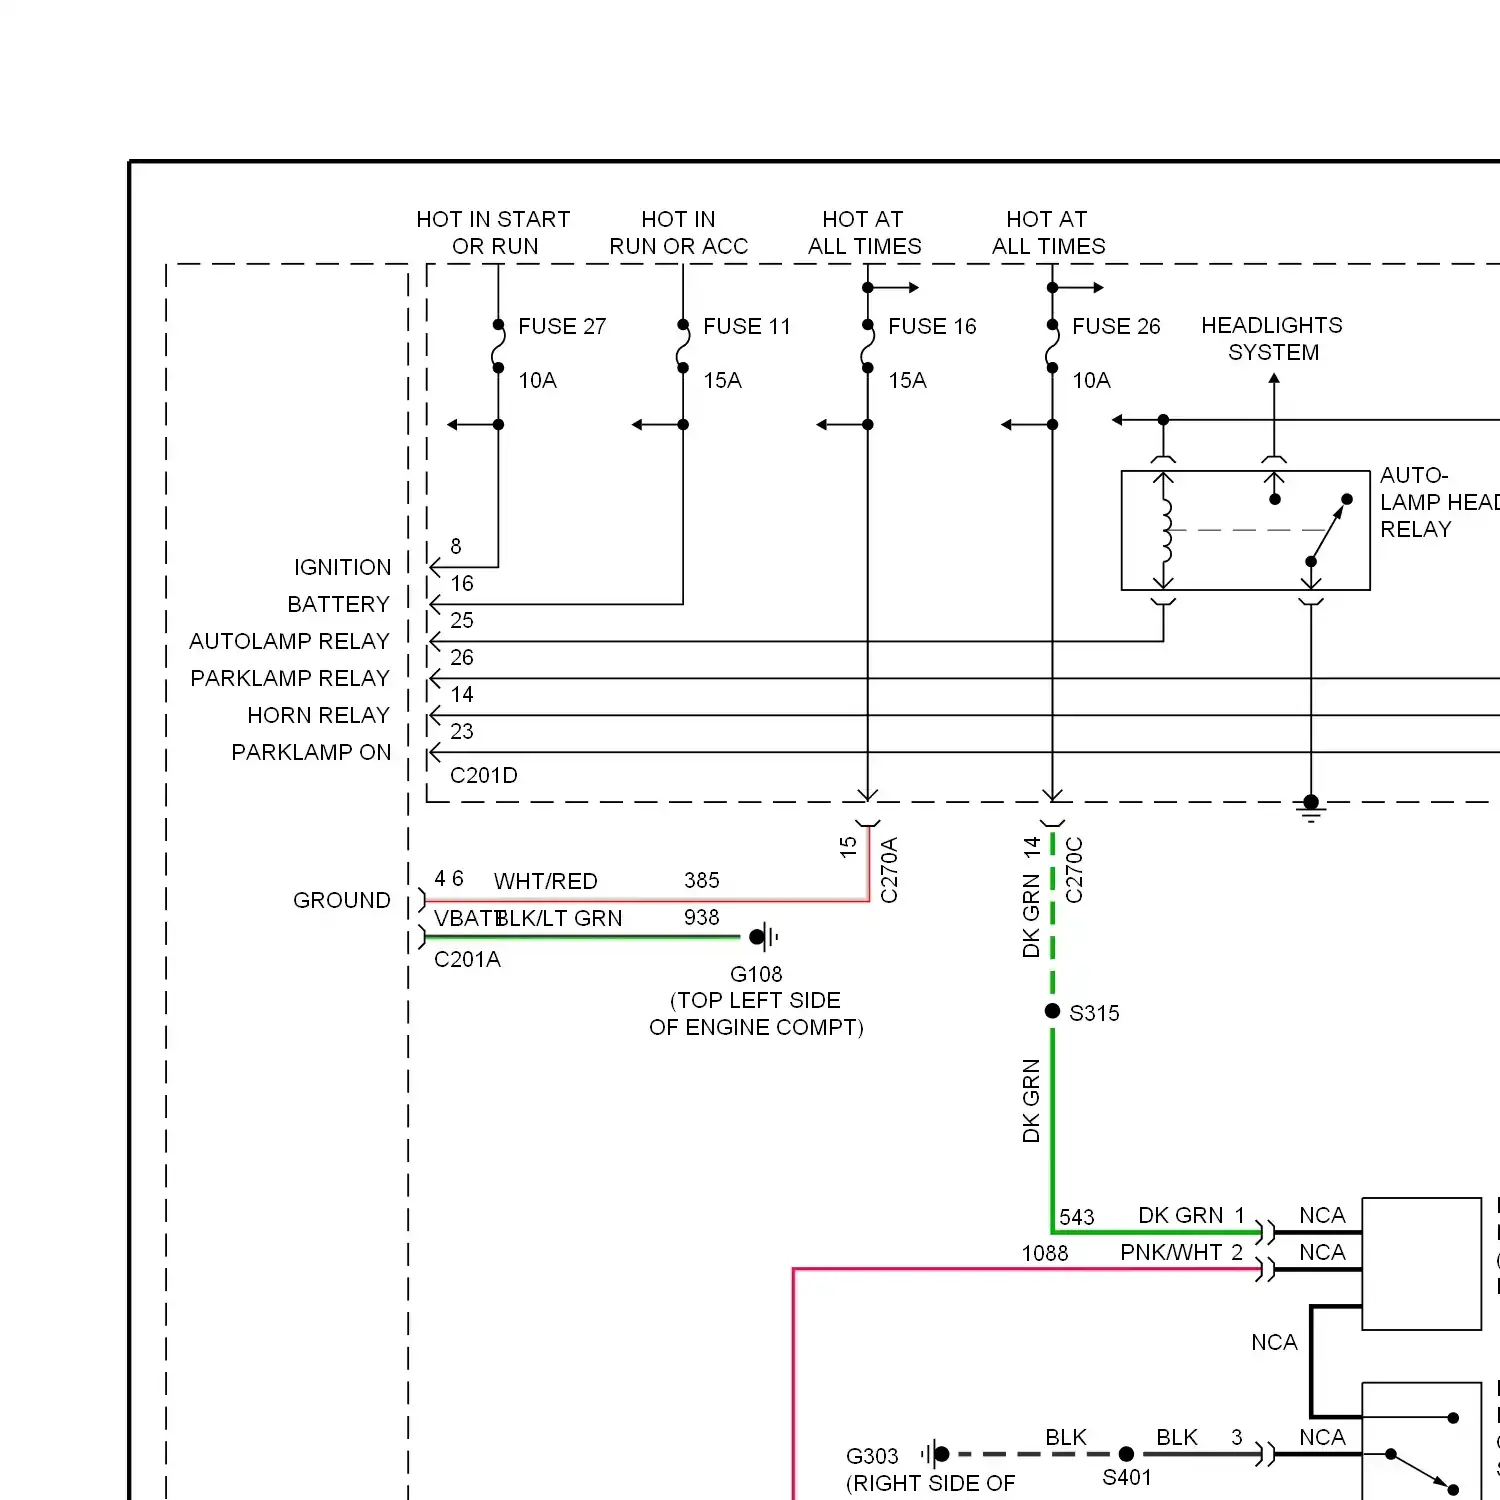Select the IGNITION pin label

click(x=343, y=568)
